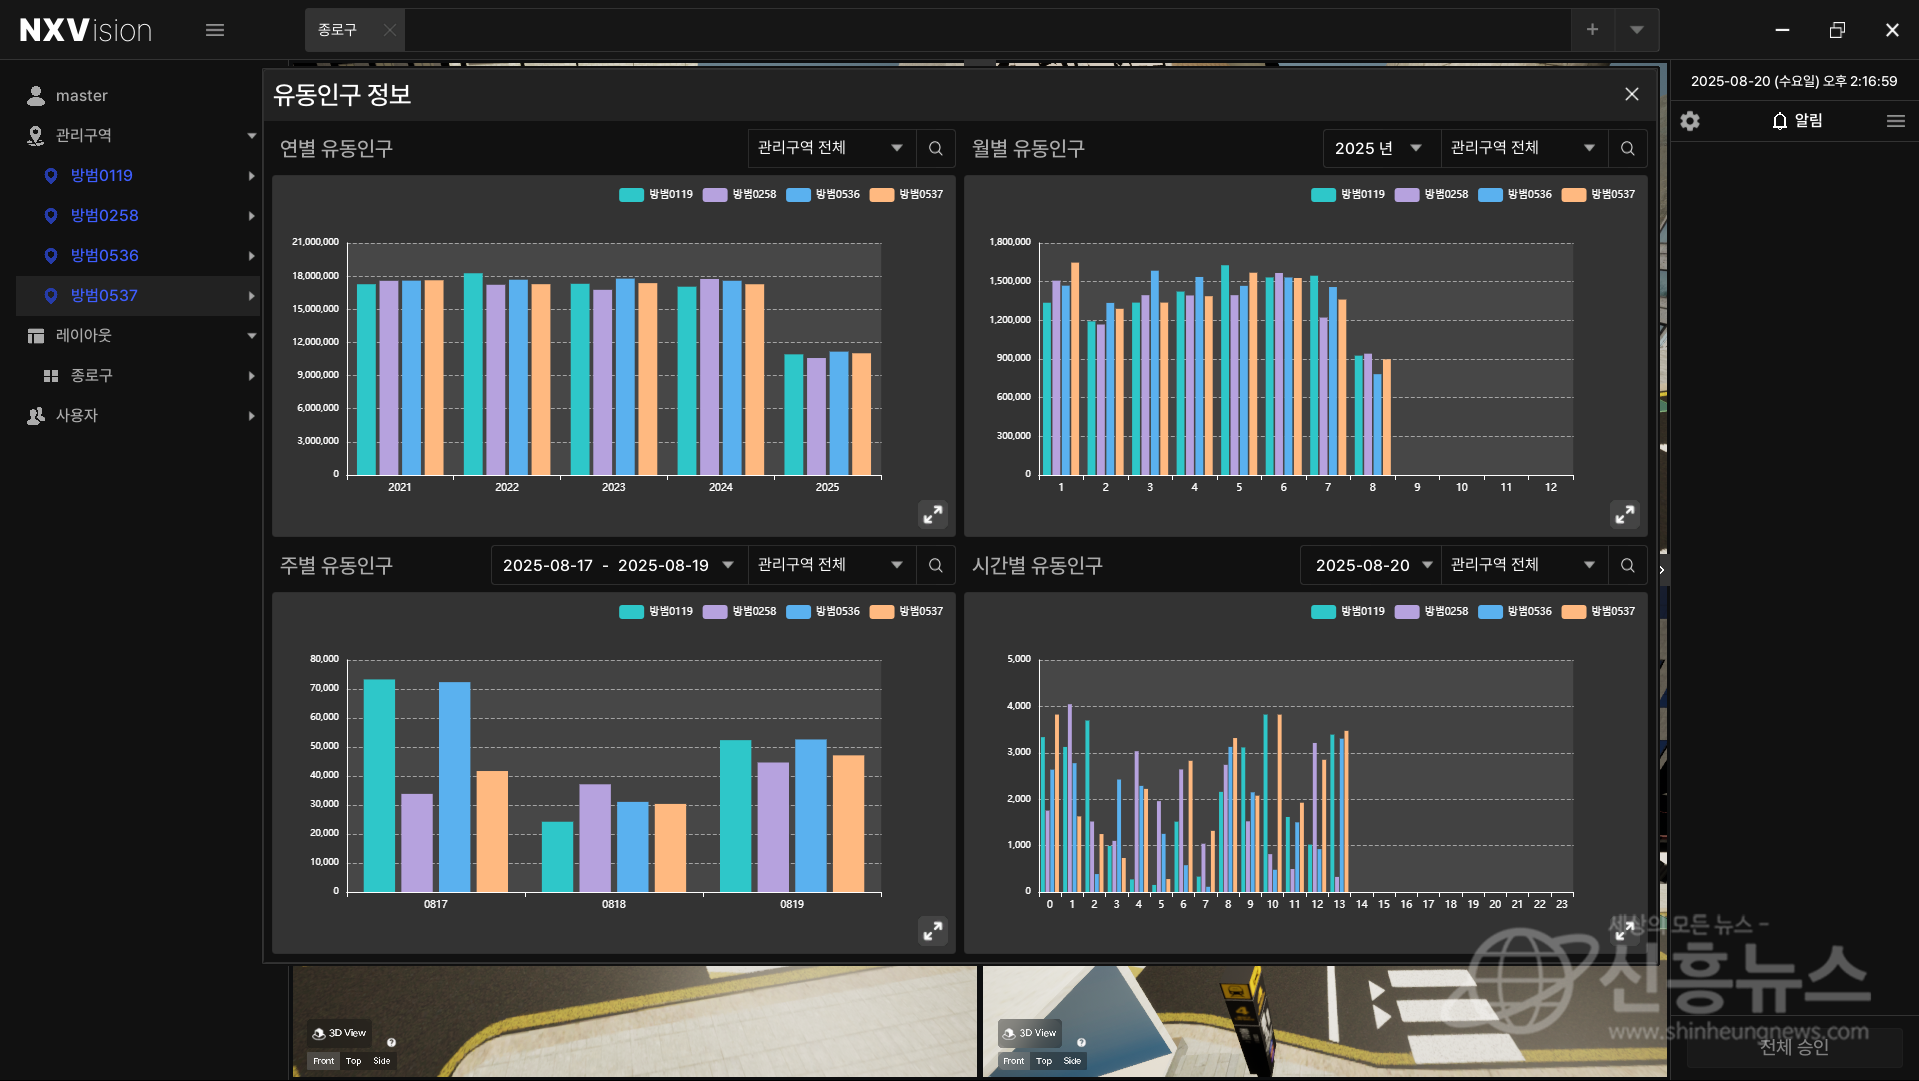The image size is (1919, 1081).
Task: Click search icon for 시간별 유동인구
Action: point(1627,565)
